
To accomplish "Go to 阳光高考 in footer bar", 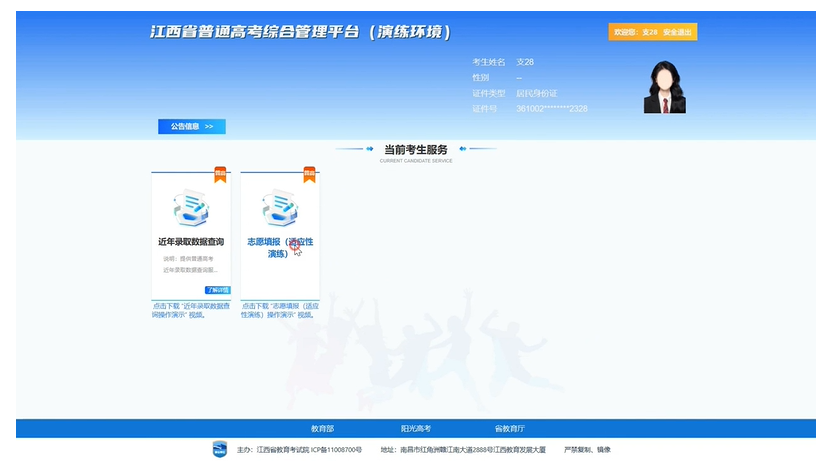I will [416, 428].
